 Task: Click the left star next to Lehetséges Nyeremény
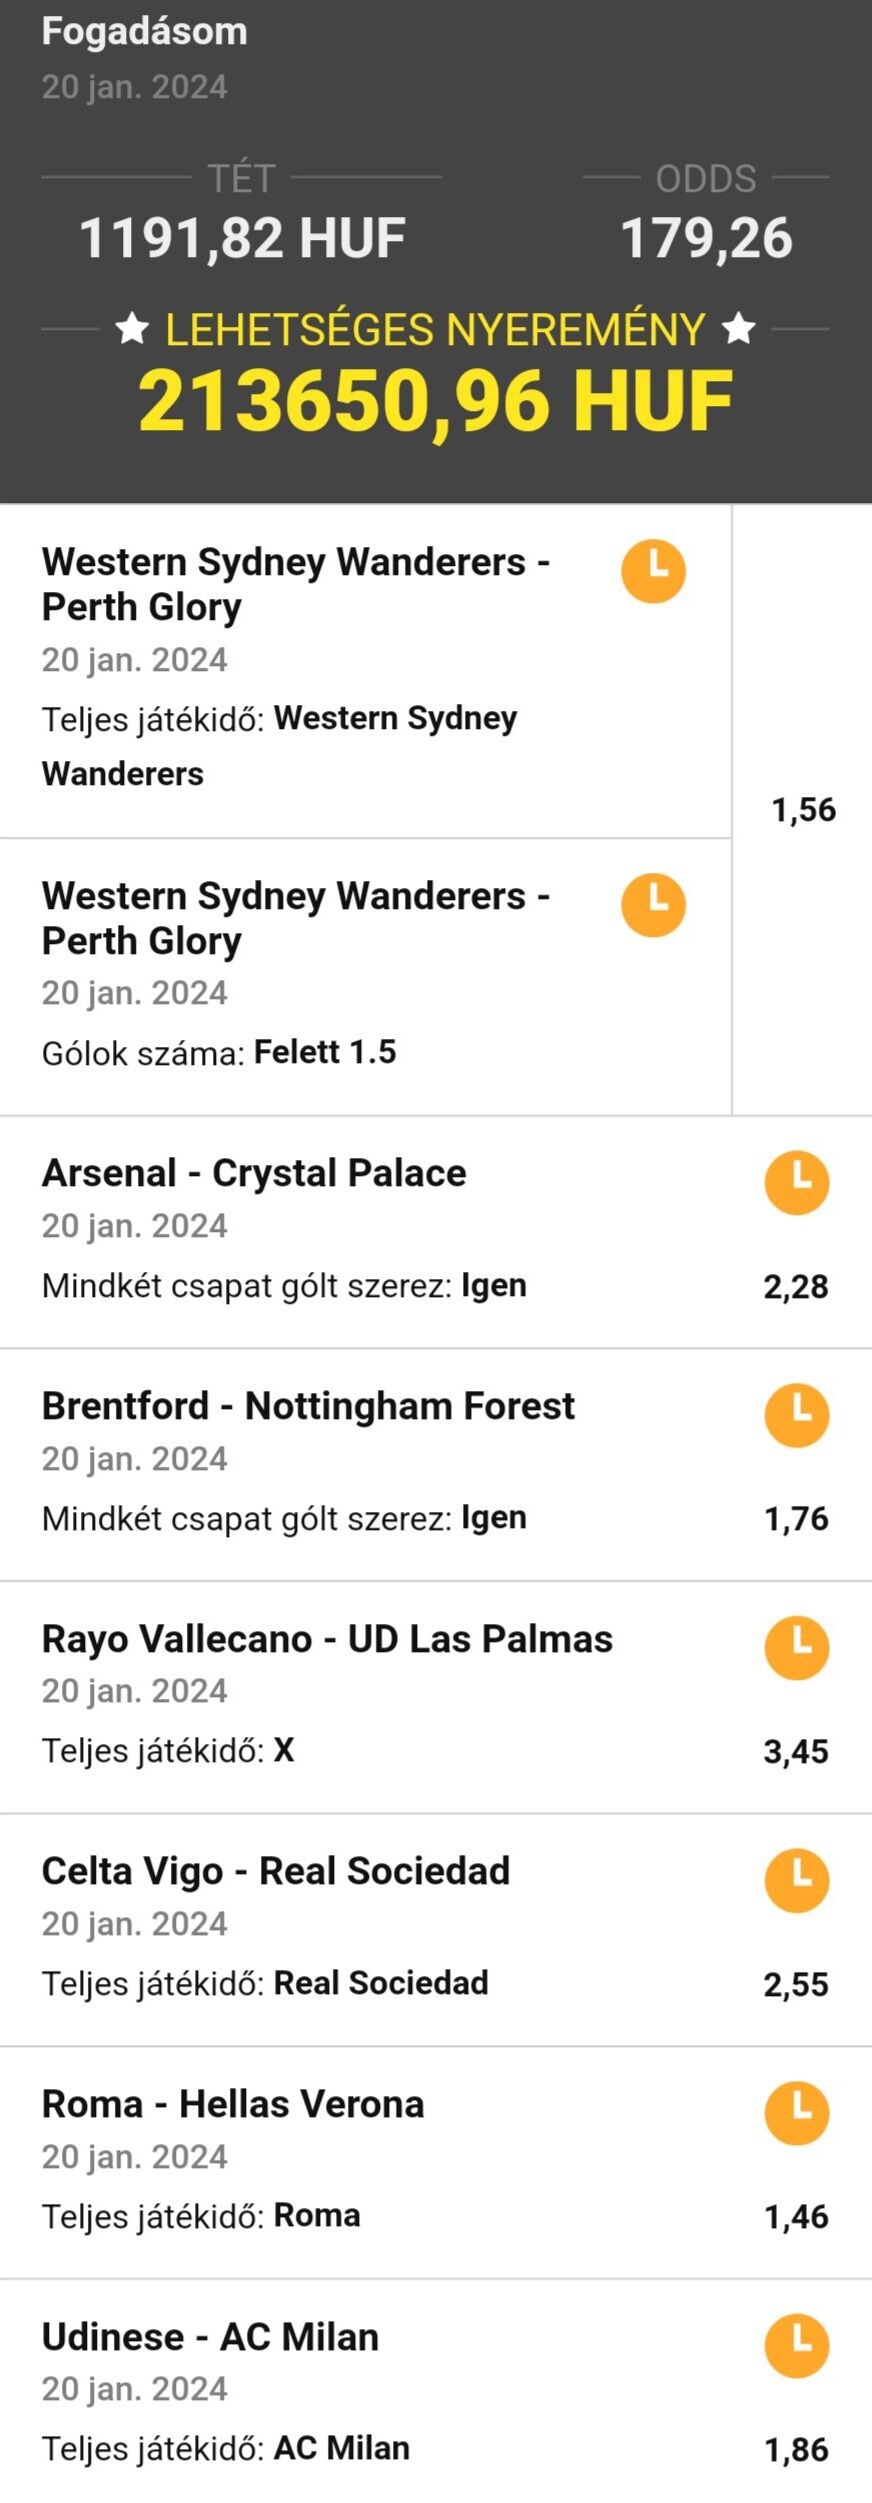coord(132,327)
